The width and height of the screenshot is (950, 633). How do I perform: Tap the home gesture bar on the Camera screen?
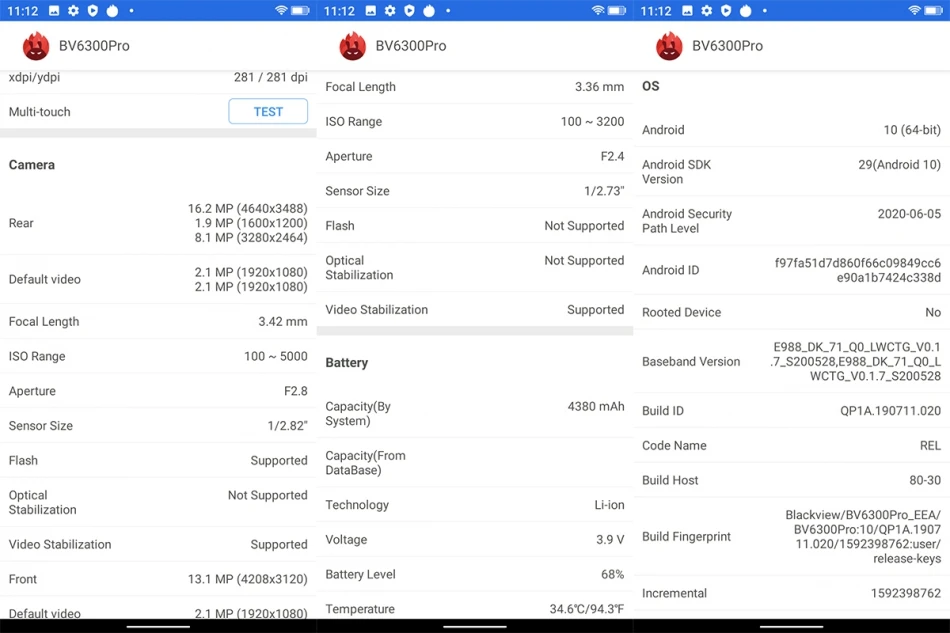pyautogui.click(x=158, y=626)
